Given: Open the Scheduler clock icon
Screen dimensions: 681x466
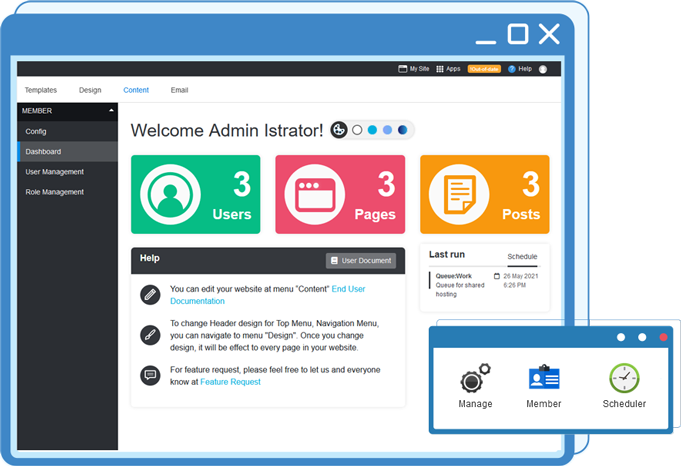Looking at the screenshot, I should (x=624, y=378).
